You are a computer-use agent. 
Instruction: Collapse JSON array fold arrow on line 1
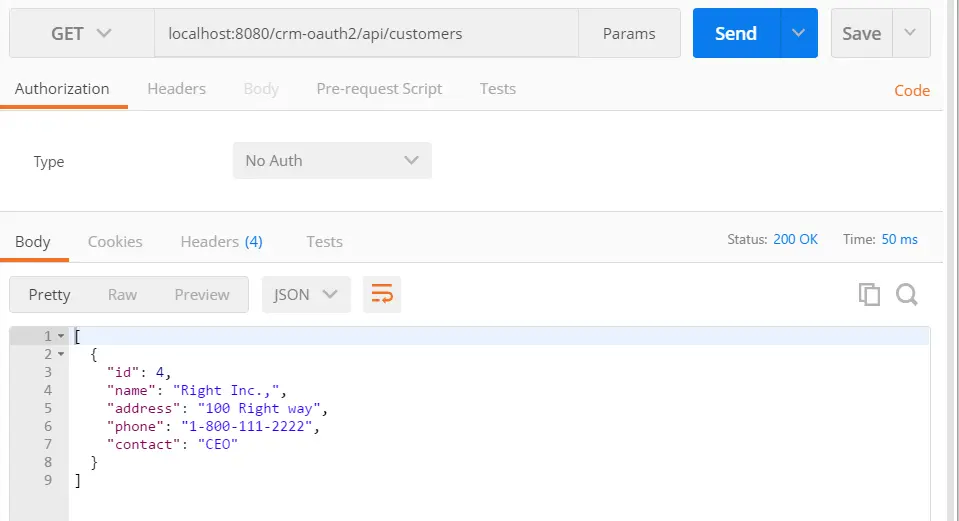pos(61,336)
